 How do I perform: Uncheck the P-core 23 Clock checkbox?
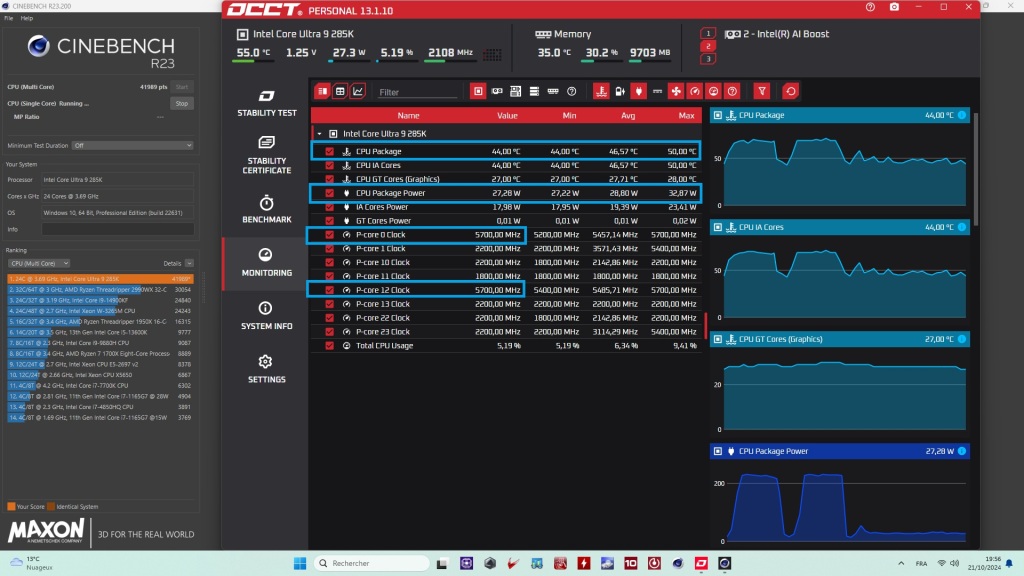[x=329, y=332]
